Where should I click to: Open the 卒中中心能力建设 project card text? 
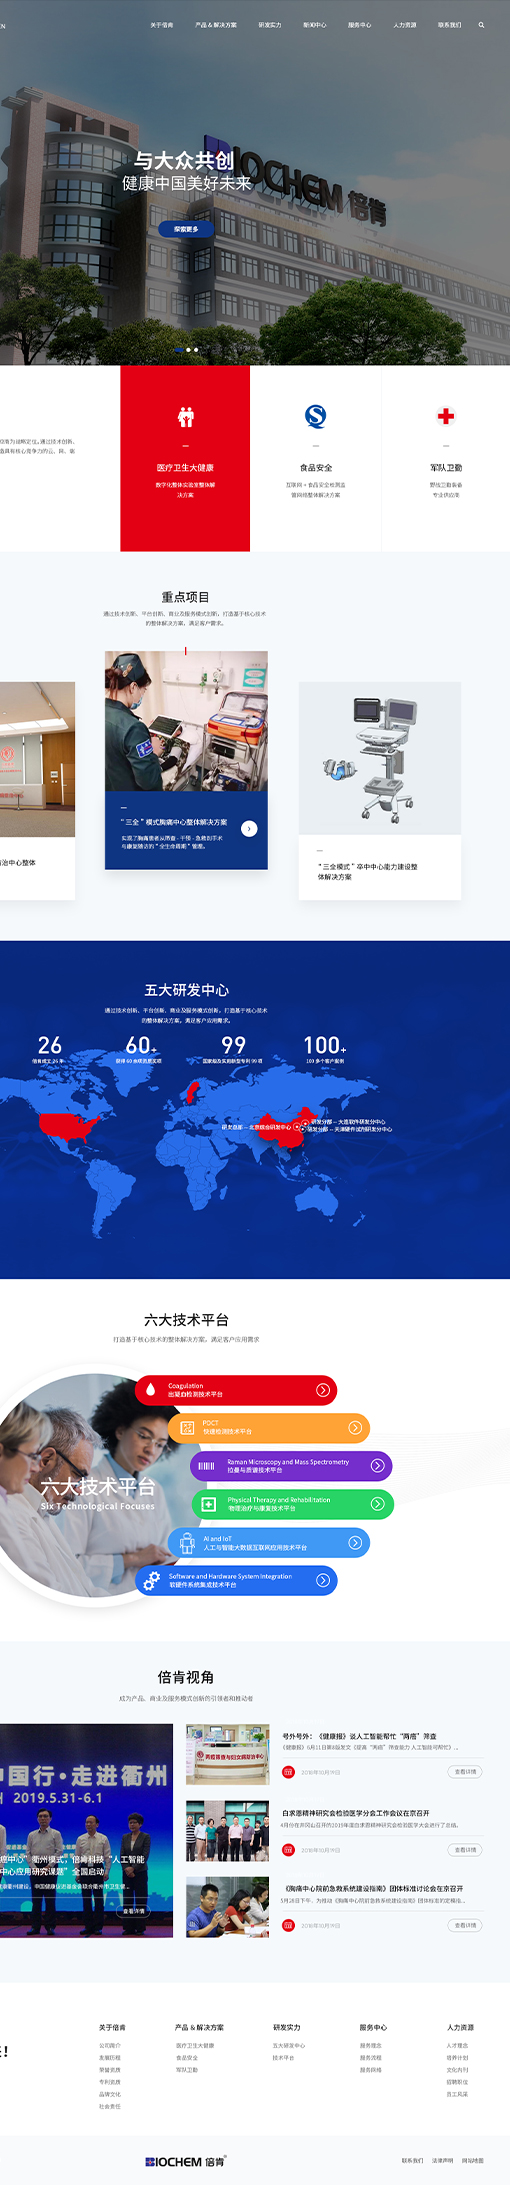point(368,871)
